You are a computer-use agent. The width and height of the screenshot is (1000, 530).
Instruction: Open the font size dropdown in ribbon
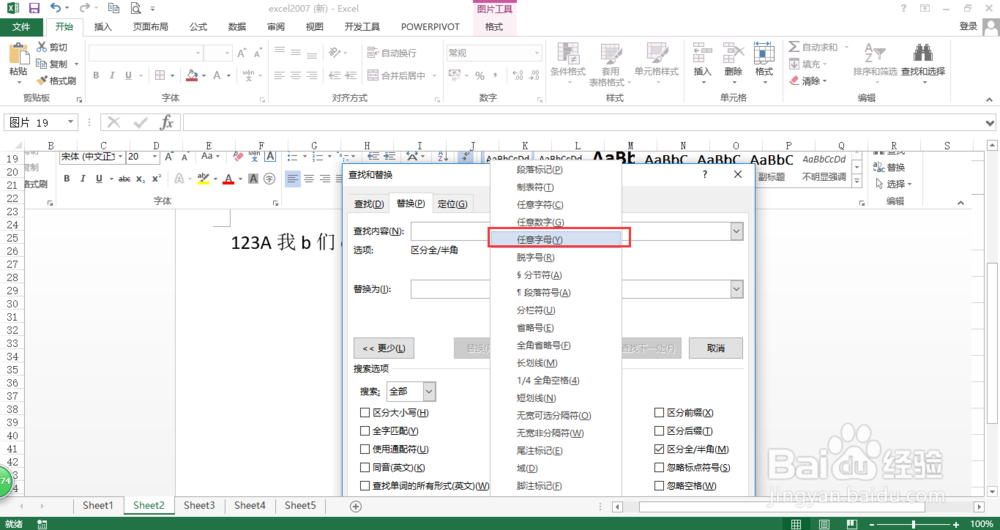pos(227,53)
